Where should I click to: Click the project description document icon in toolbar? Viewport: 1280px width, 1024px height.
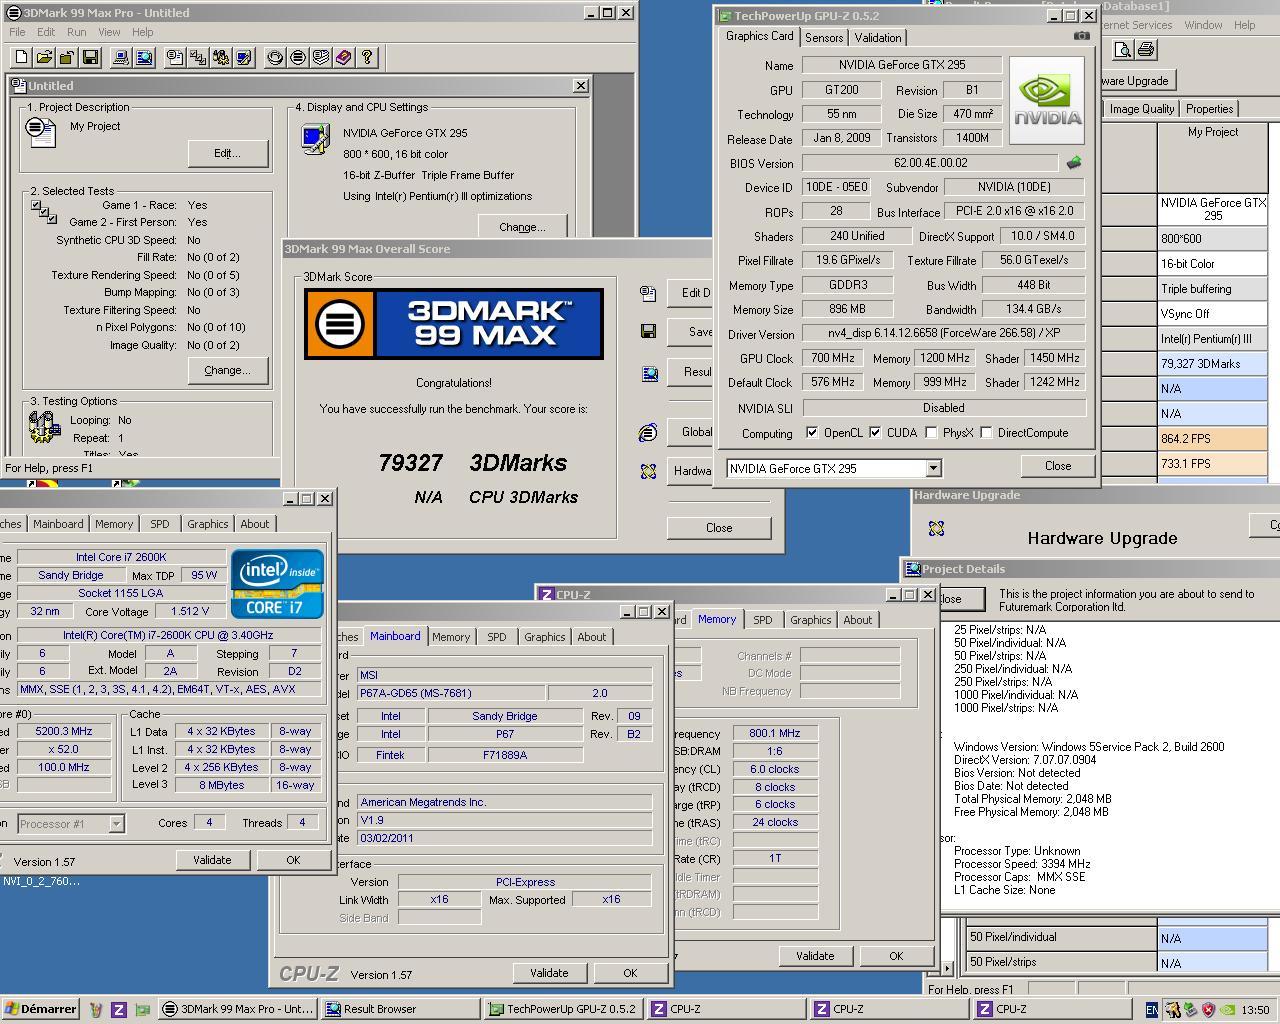175,58
